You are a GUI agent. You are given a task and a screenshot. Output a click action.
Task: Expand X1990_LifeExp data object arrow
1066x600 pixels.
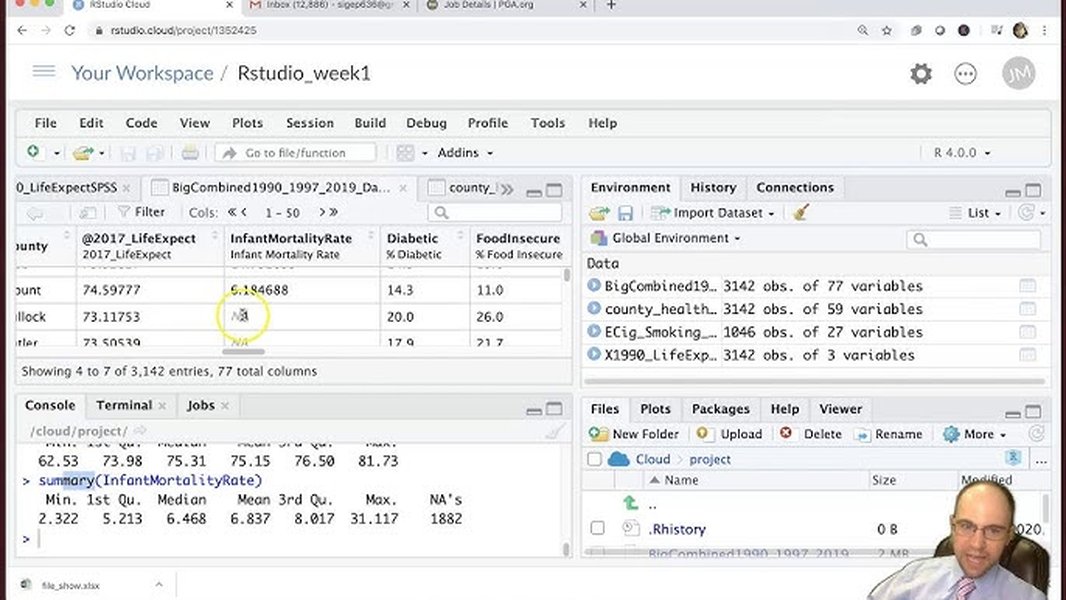(594, 354)
